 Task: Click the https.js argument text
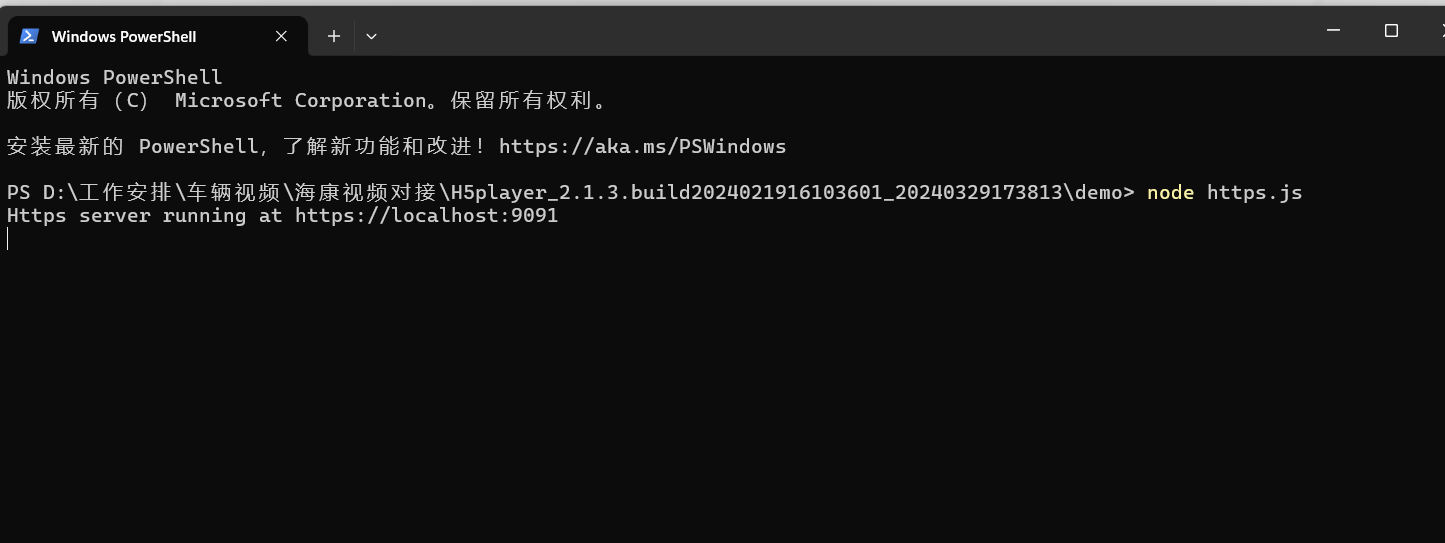coord(1254,193)
